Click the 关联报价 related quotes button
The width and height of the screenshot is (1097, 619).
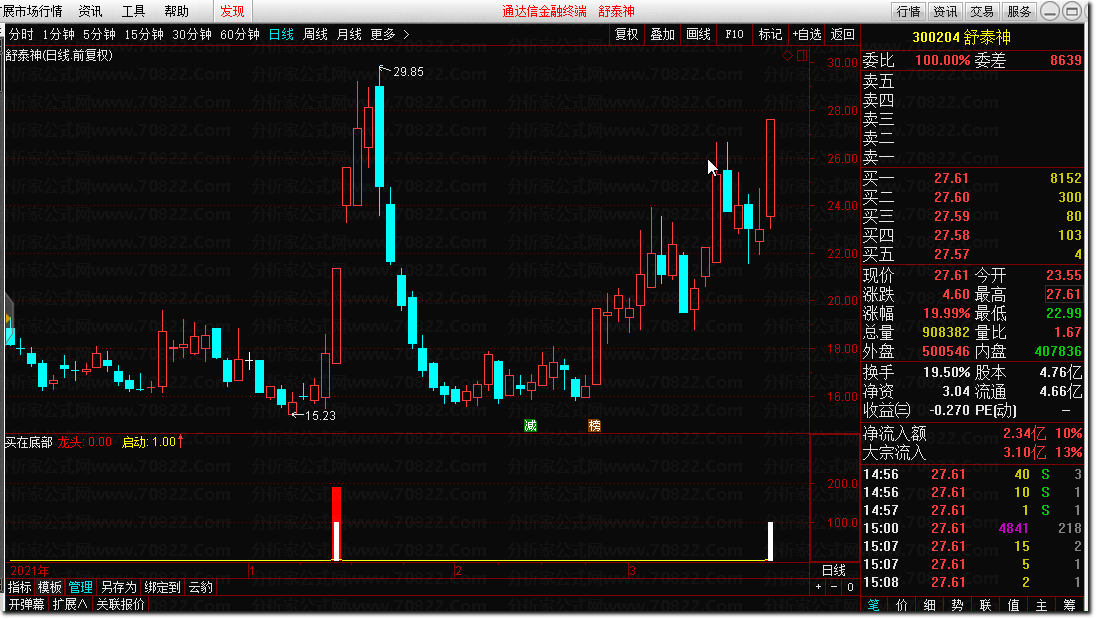(120, 604)
